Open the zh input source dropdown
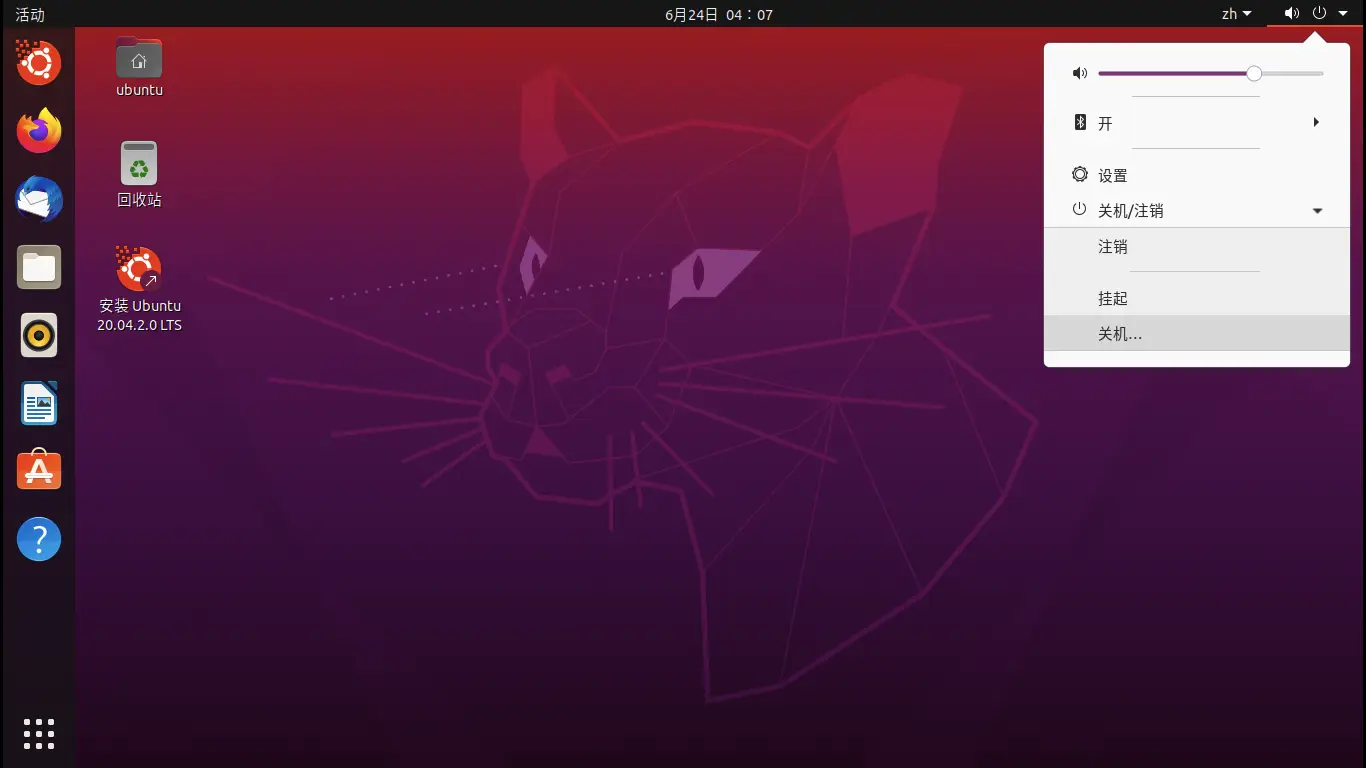 click(x=1236, y=14)
